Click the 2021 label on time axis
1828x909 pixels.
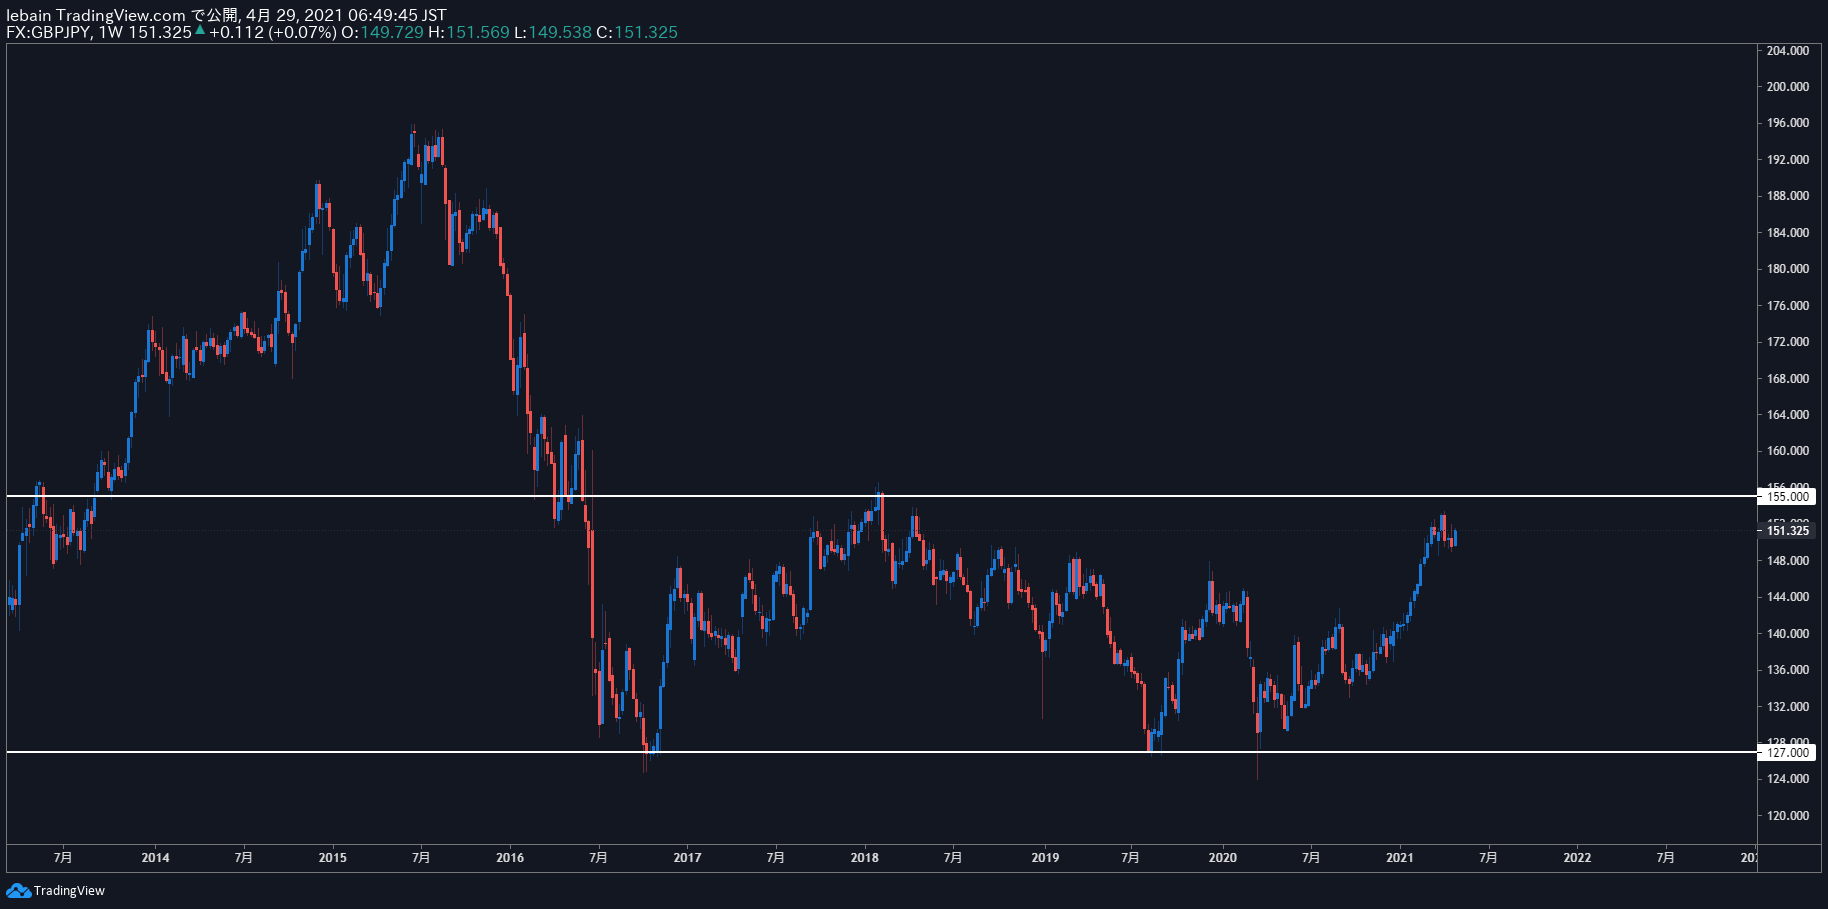1400,857
